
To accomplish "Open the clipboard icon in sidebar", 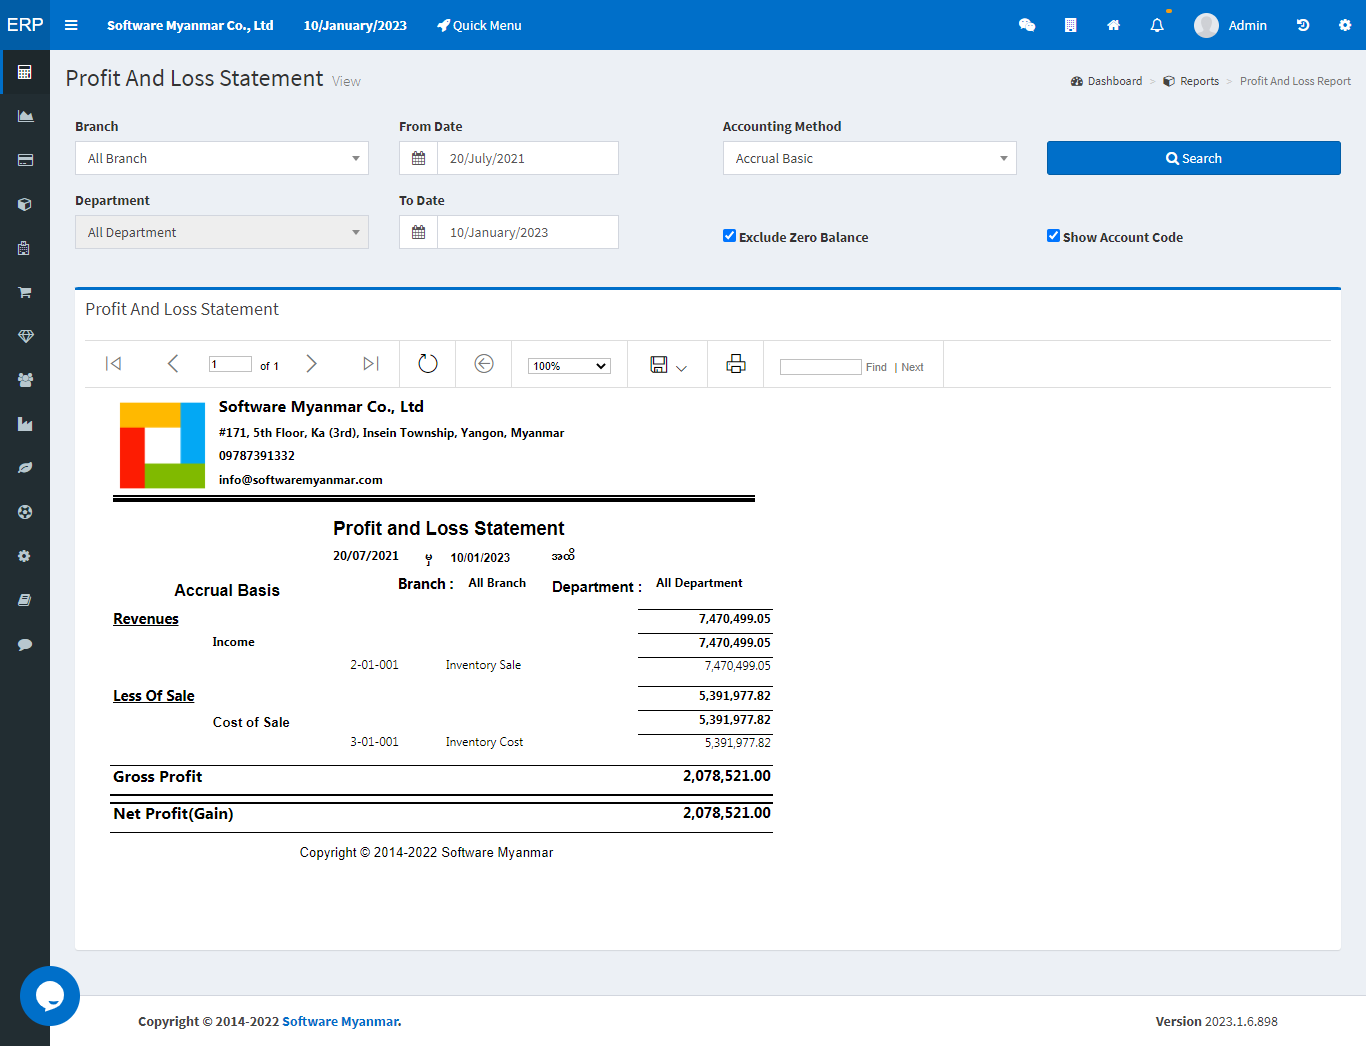I will click(x=25, y=248).
